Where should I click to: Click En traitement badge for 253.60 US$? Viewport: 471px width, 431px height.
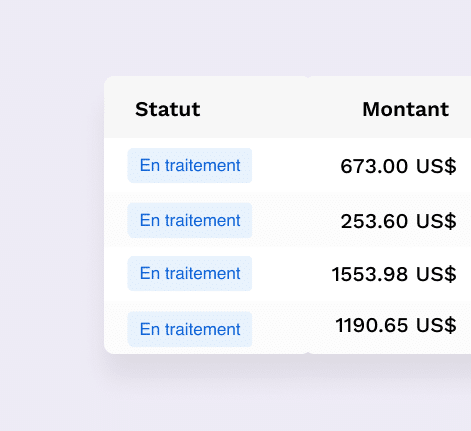tap(190, 220)
